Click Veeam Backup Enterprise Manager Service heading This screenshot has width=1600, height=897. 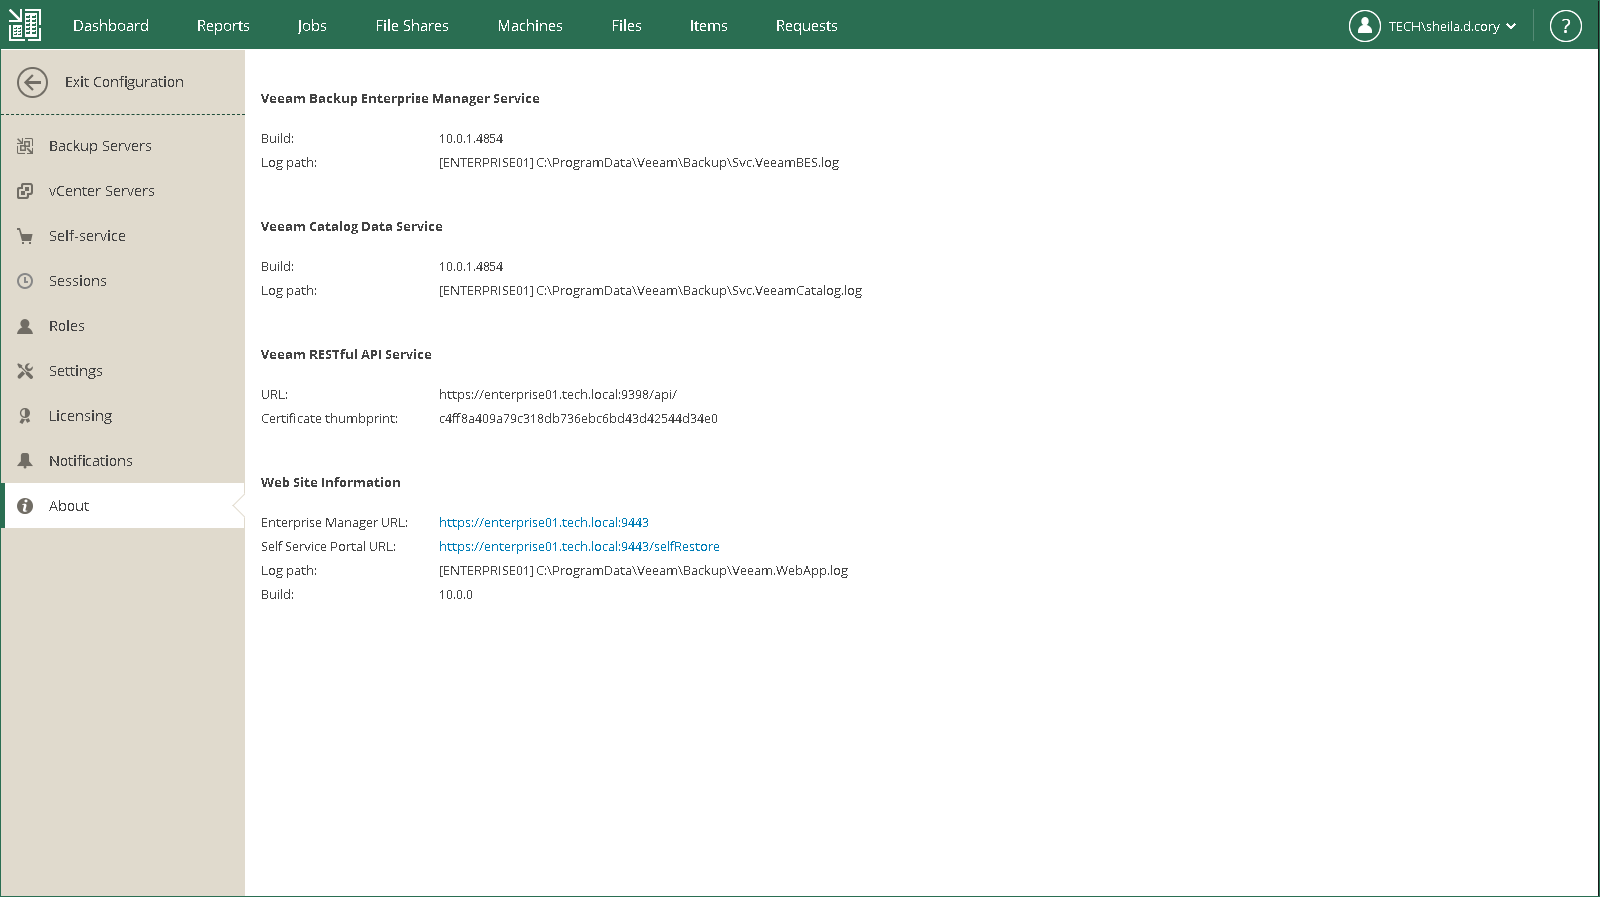point(400,99)
